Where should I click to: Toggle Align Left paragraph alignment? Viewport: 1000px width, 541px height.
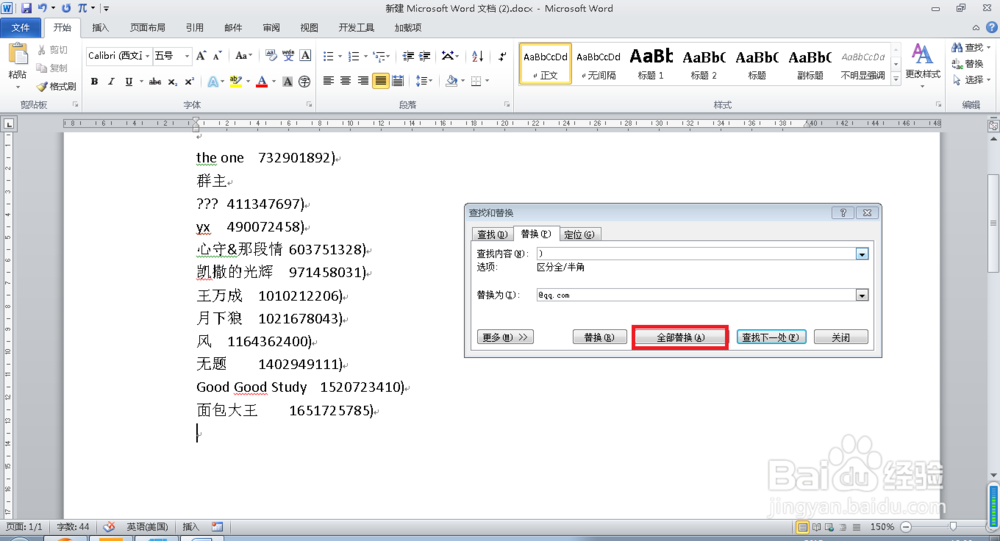click(328, 81)
